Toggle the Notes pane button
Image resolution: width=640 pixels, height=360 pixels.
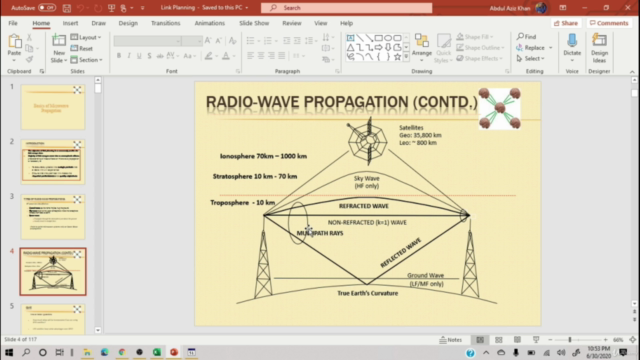pos(451,340)
